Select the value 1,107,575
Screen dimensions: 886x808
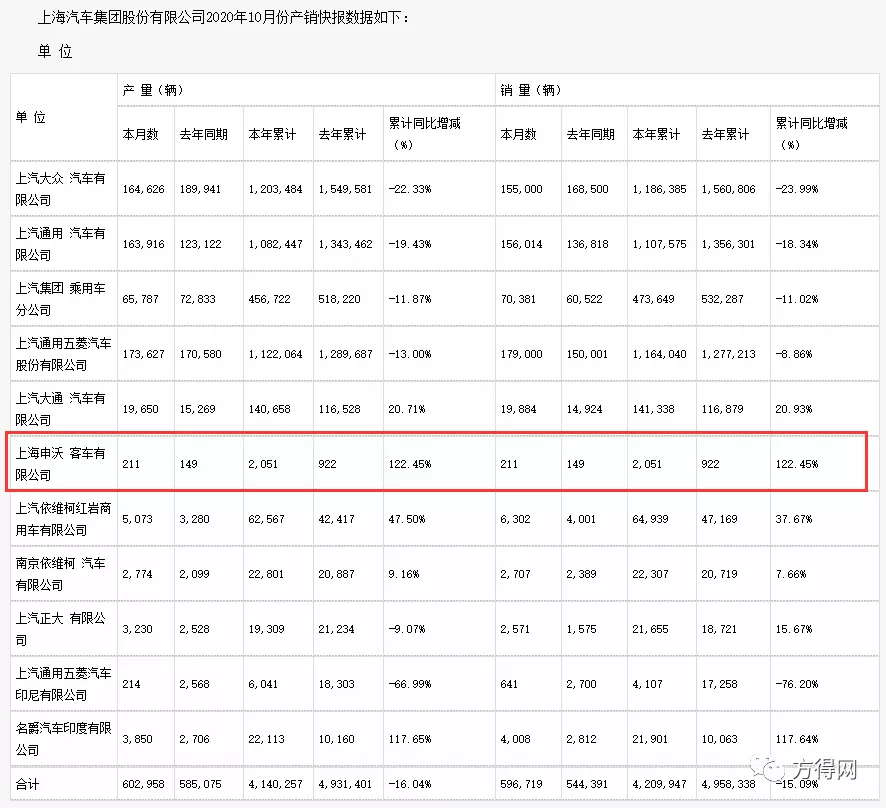click(x=659, y=244)
